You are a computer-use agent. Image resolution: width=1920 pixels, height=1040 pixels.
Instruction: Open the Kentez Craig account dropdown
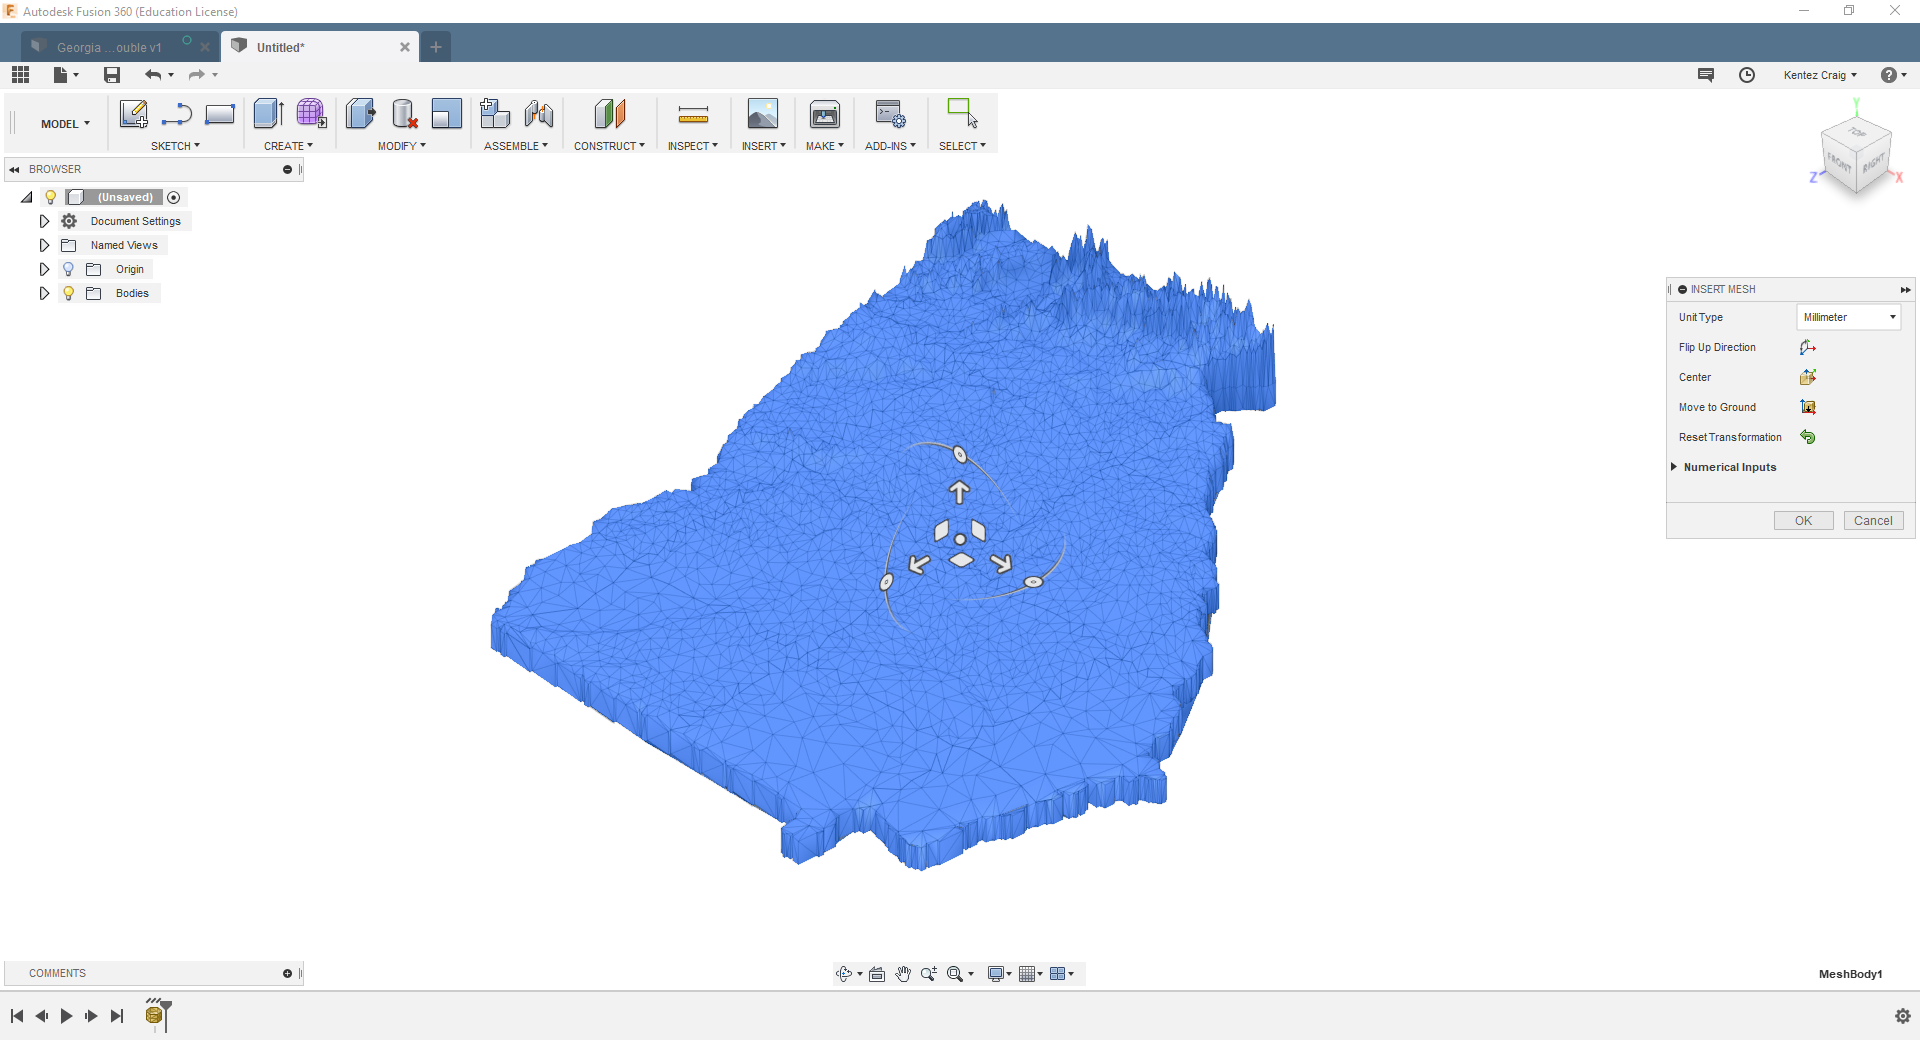[1820, 75]
